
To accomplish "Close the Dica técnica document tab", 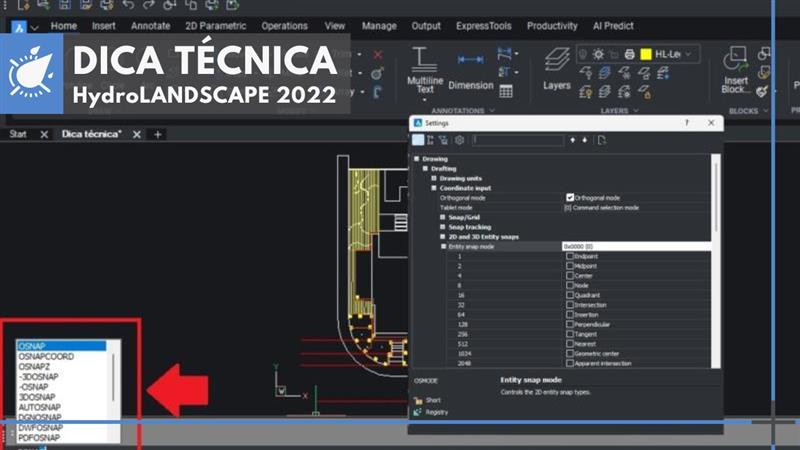I will [137, 134].
